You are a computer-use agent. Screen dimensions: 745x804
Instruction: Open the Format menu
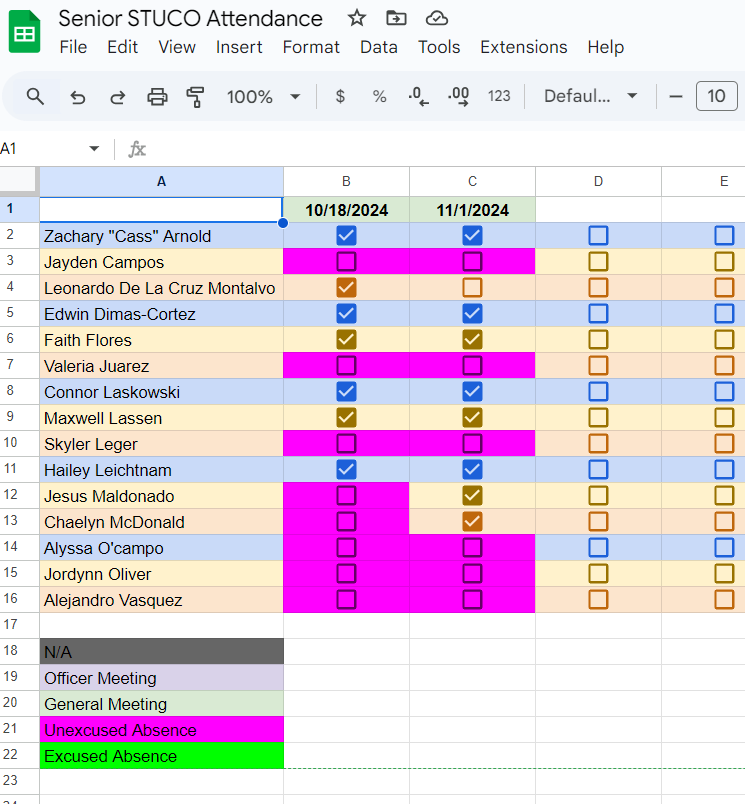311,47
